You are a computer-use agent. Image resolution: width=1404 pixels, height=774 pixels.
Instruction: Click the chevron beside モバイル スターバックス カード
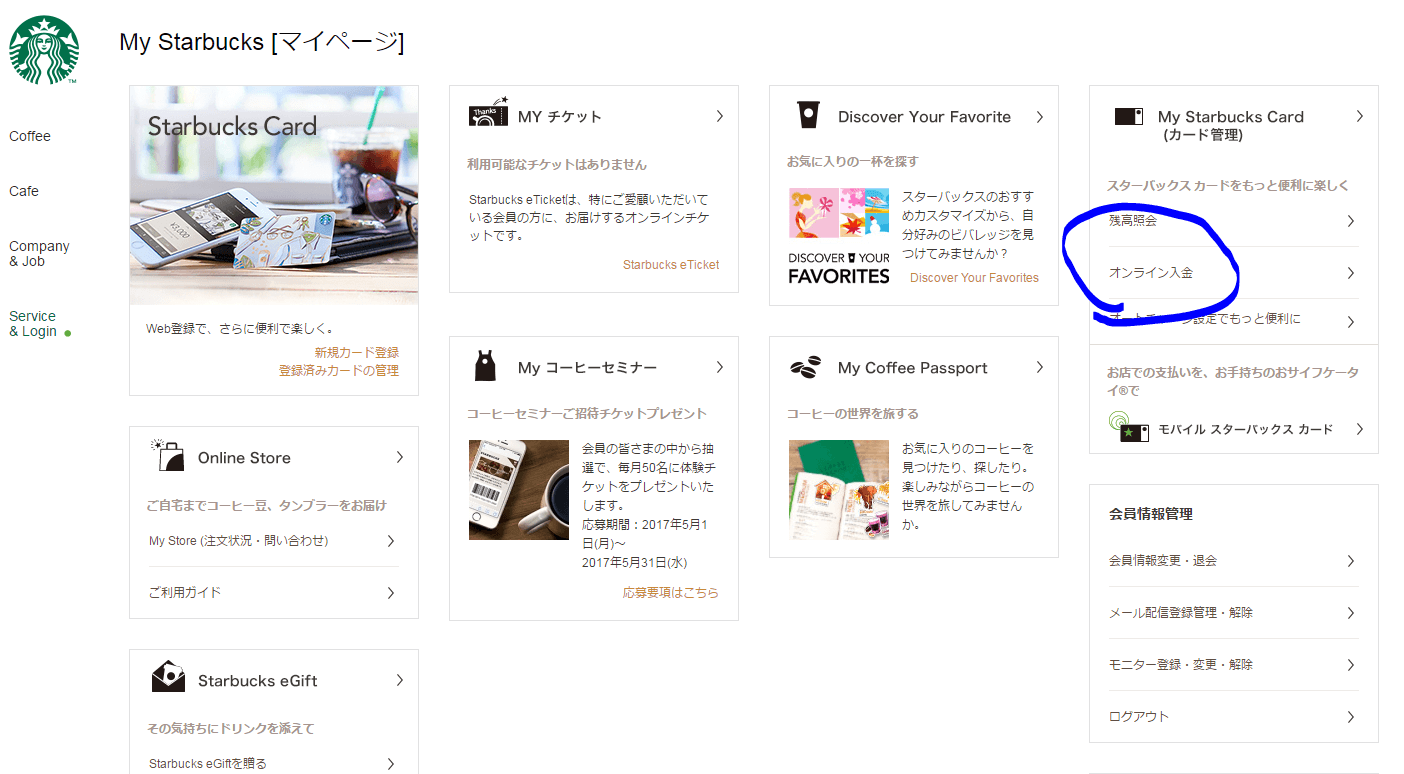pos(1359,429)
